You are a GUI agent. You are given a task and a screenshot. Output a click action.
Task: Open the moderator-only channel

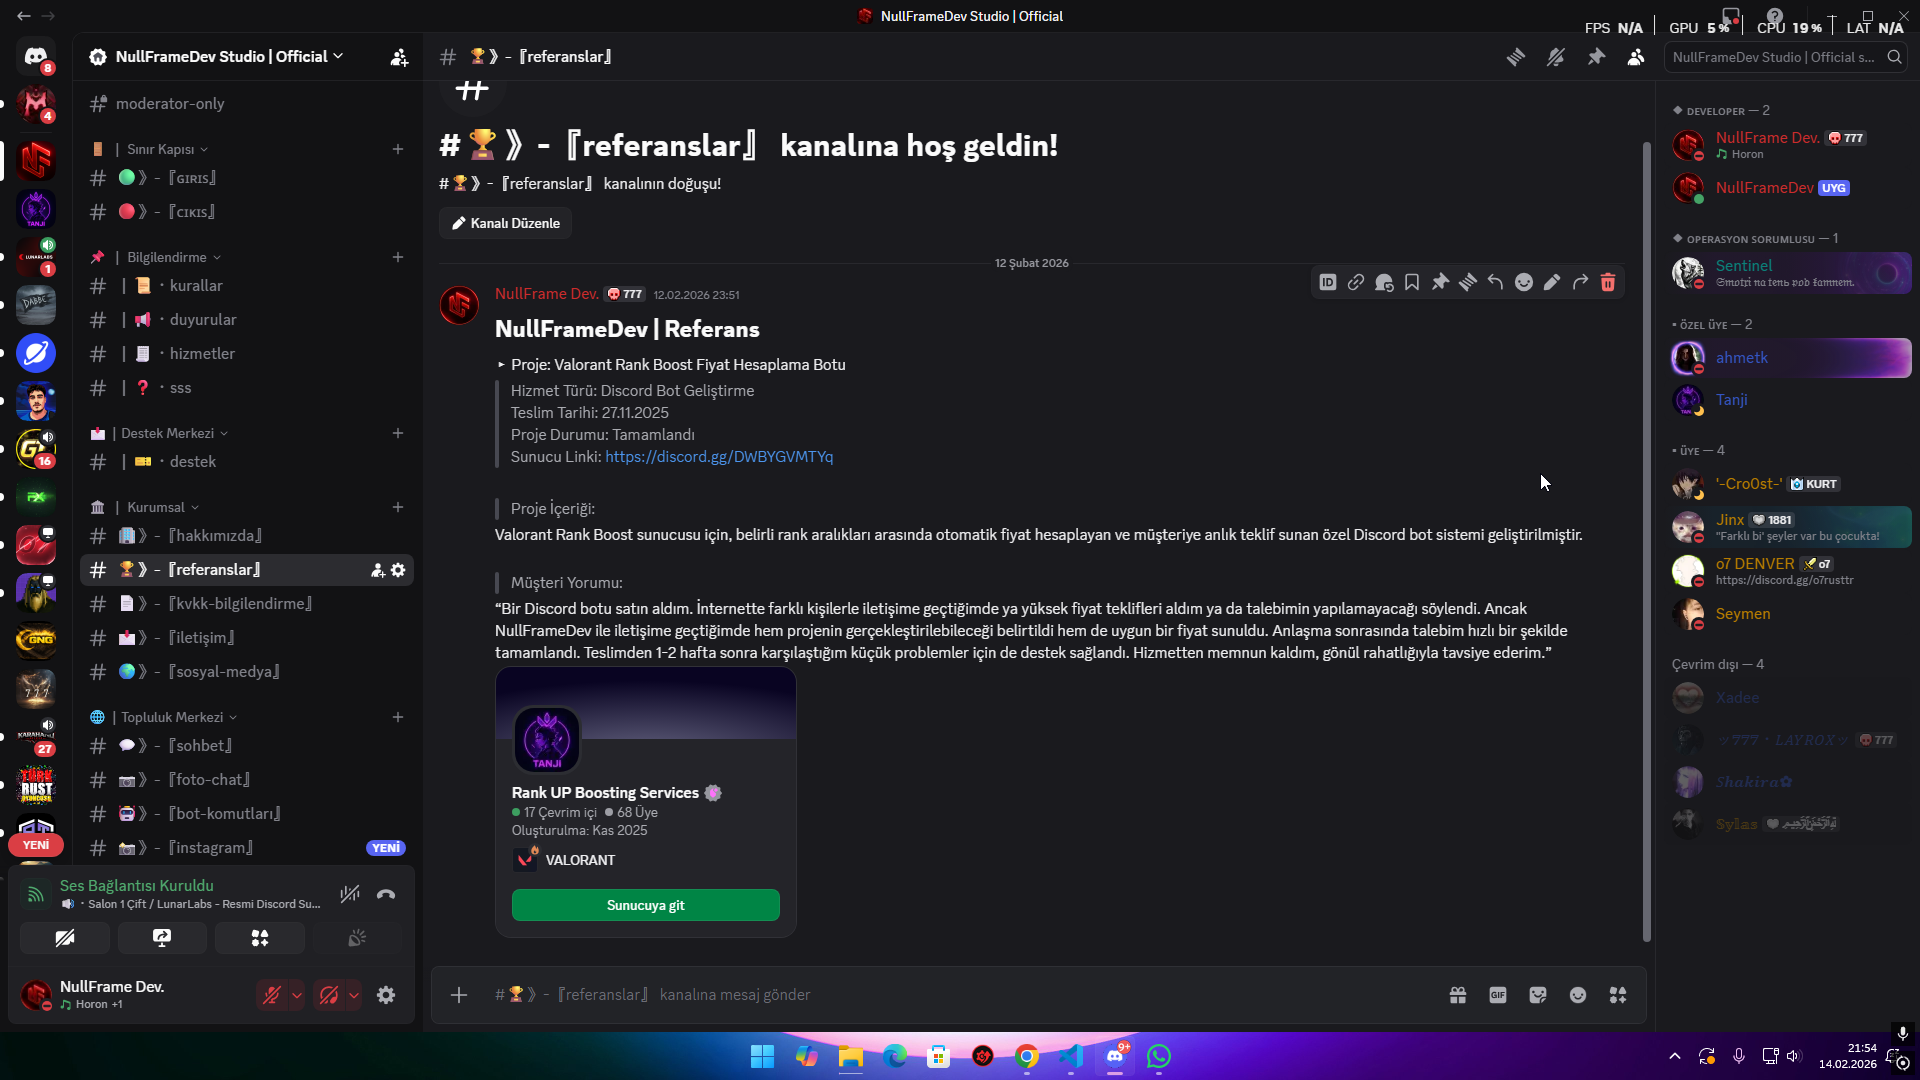[247, 104]
